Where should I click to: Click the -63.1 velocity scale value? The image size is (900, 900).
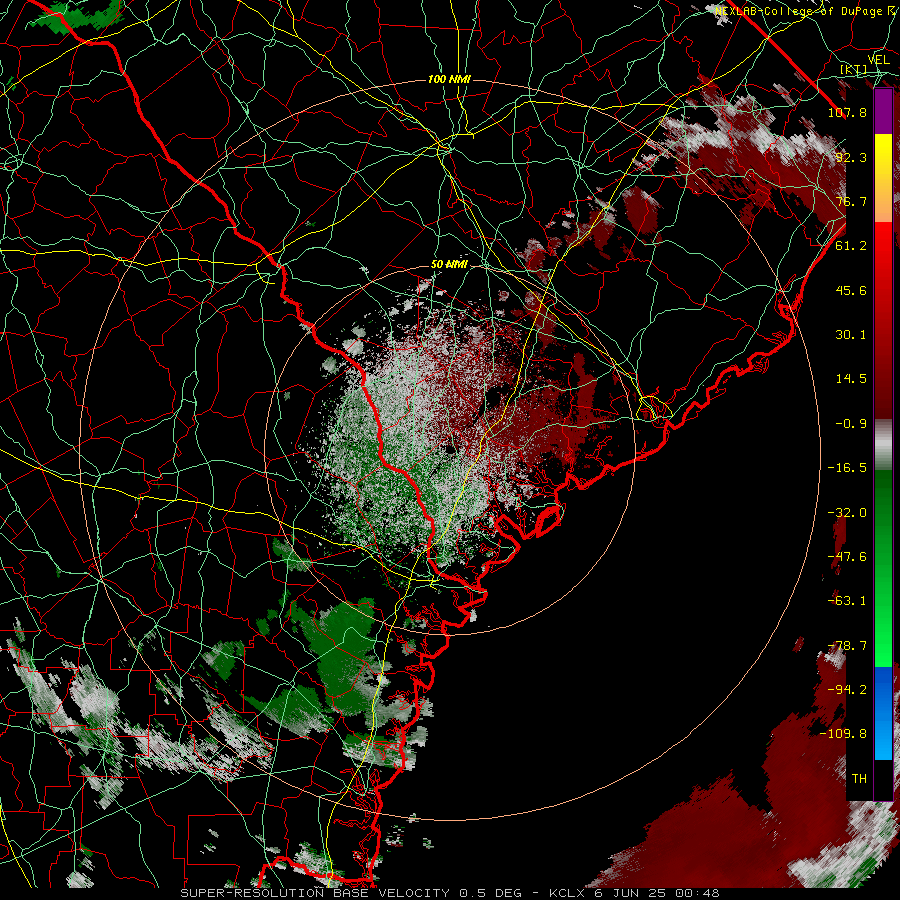click(847, 601)
